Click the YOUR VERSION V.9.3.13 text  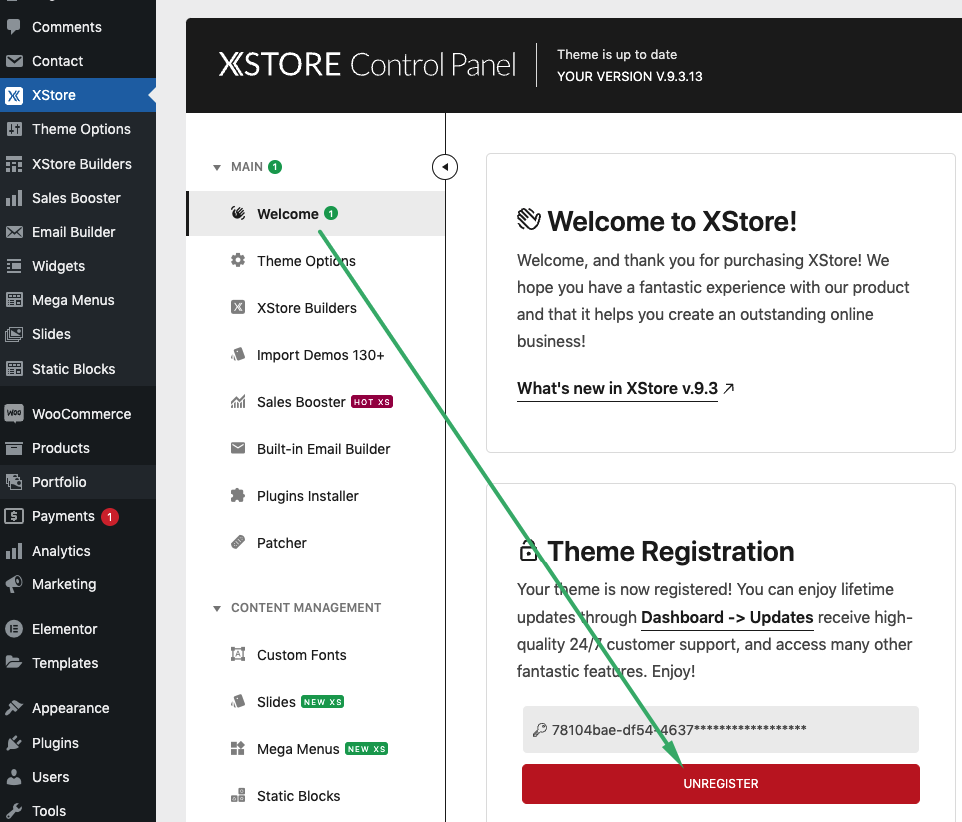click(x=629, y=76)
